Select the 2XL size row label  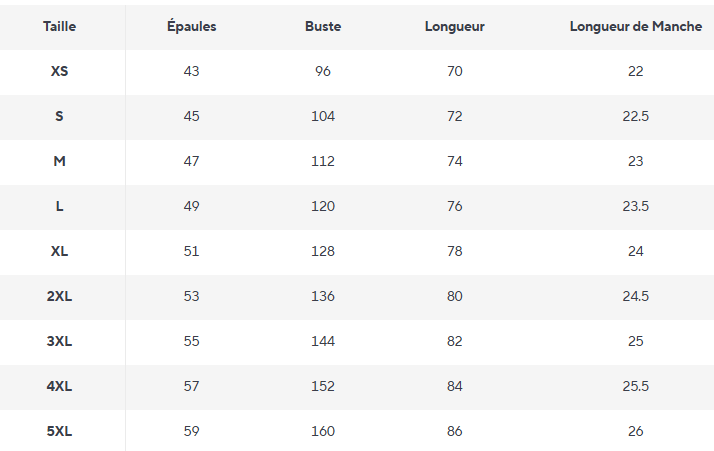[x=59, y=297]
